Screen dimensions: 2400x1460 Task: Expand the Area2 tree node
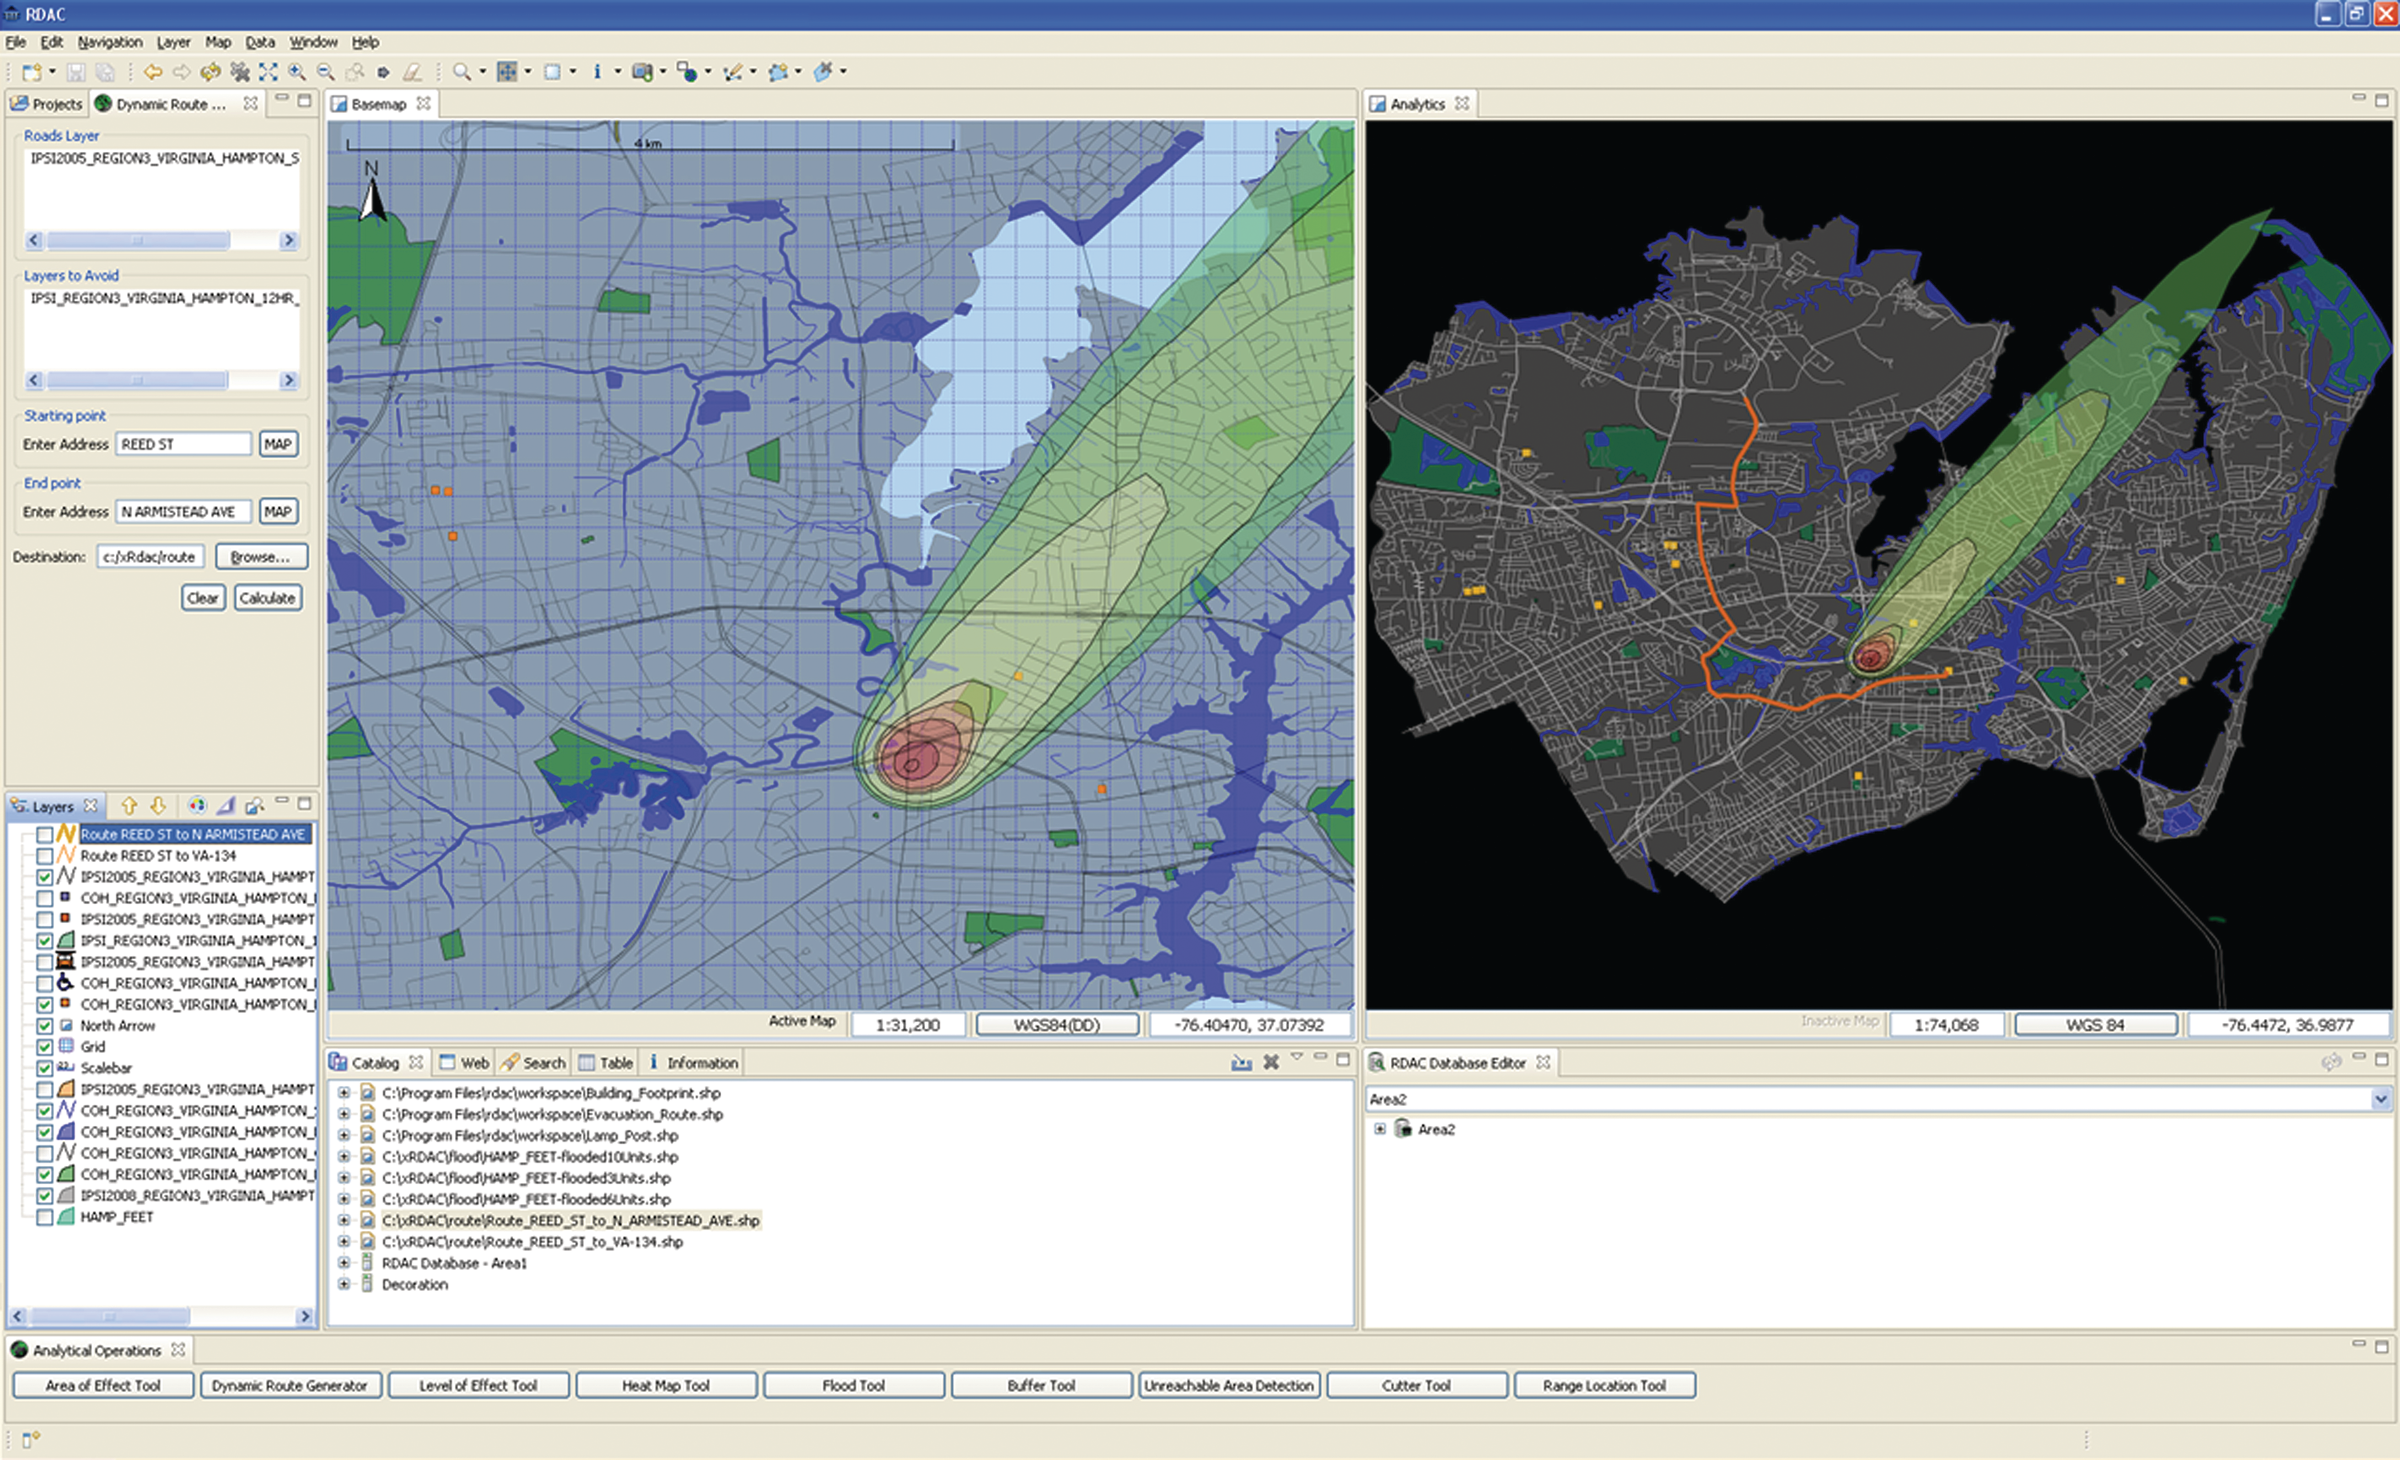[1380, 1129]
